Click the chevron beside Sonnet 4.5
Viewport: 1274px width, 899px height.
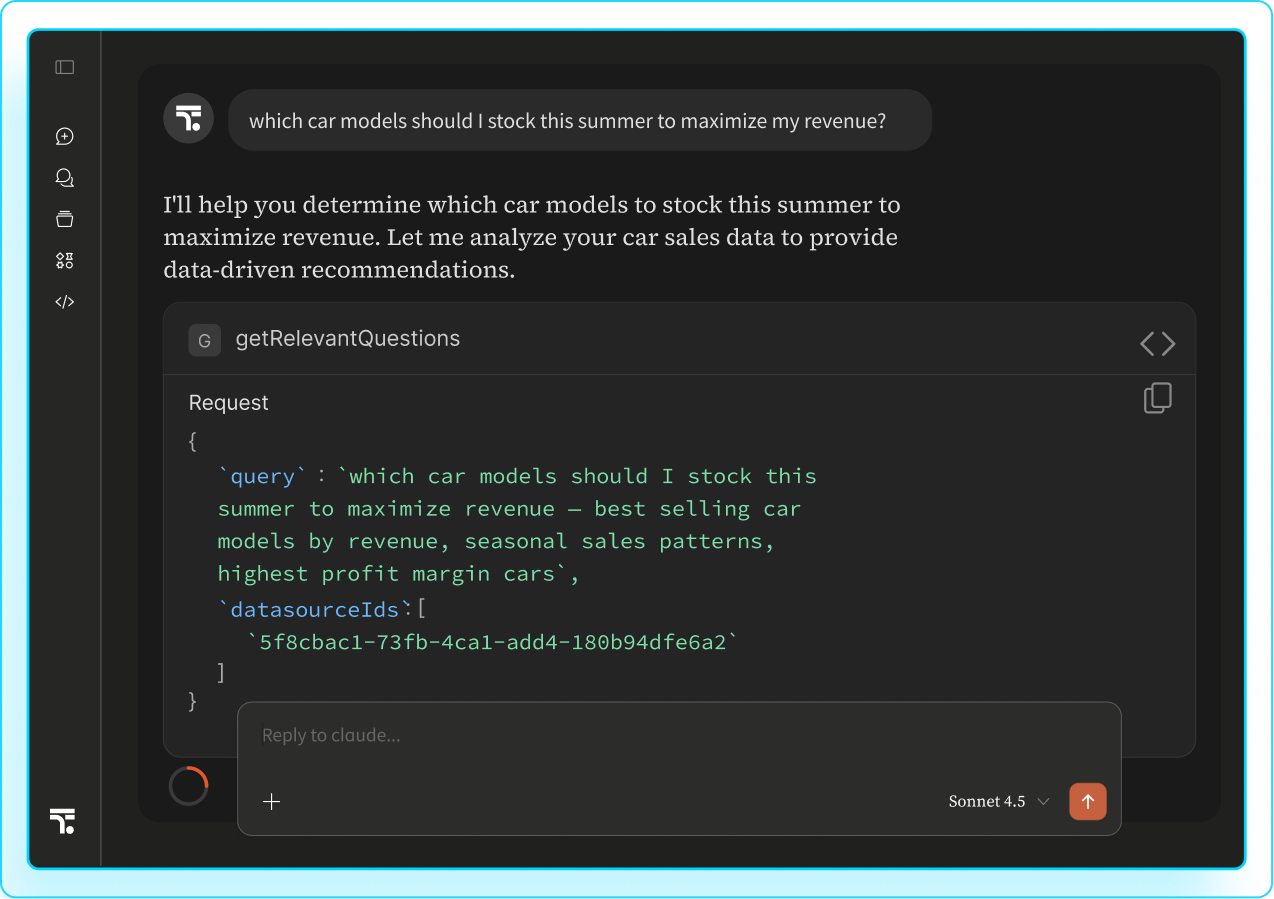pos(1043,801)
